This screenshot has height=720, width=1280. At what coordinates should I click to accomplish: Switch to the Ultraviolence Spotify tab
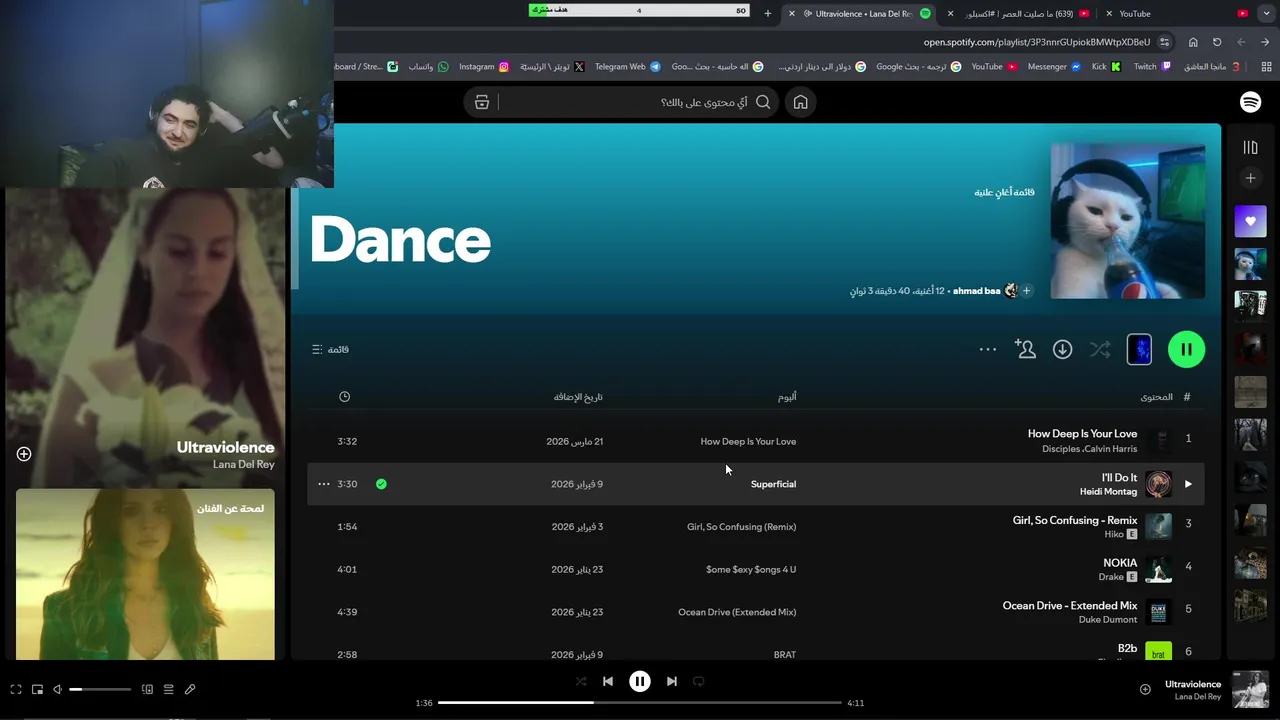[x=863, y=14]
